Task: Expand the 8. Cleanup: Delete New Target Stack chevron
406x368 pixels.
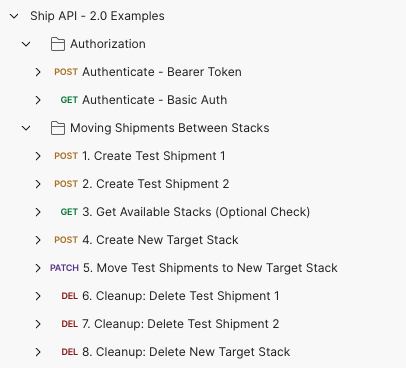Action: pos(38,352)
